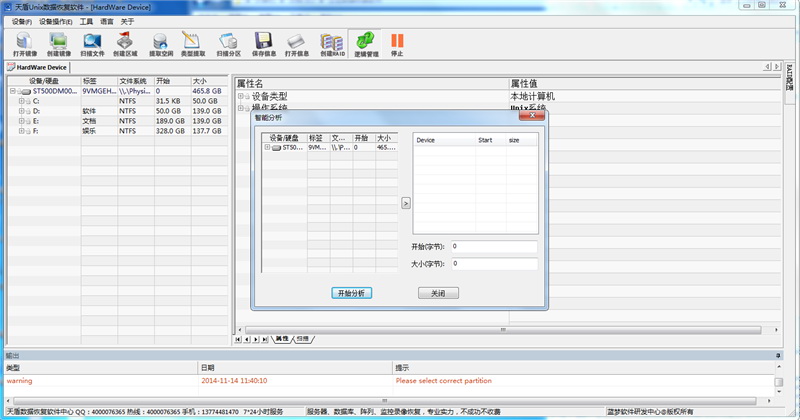This screenshot has height=420, width=800.
Task: Open the 关于 menu
Action: [x=127, y=21]
